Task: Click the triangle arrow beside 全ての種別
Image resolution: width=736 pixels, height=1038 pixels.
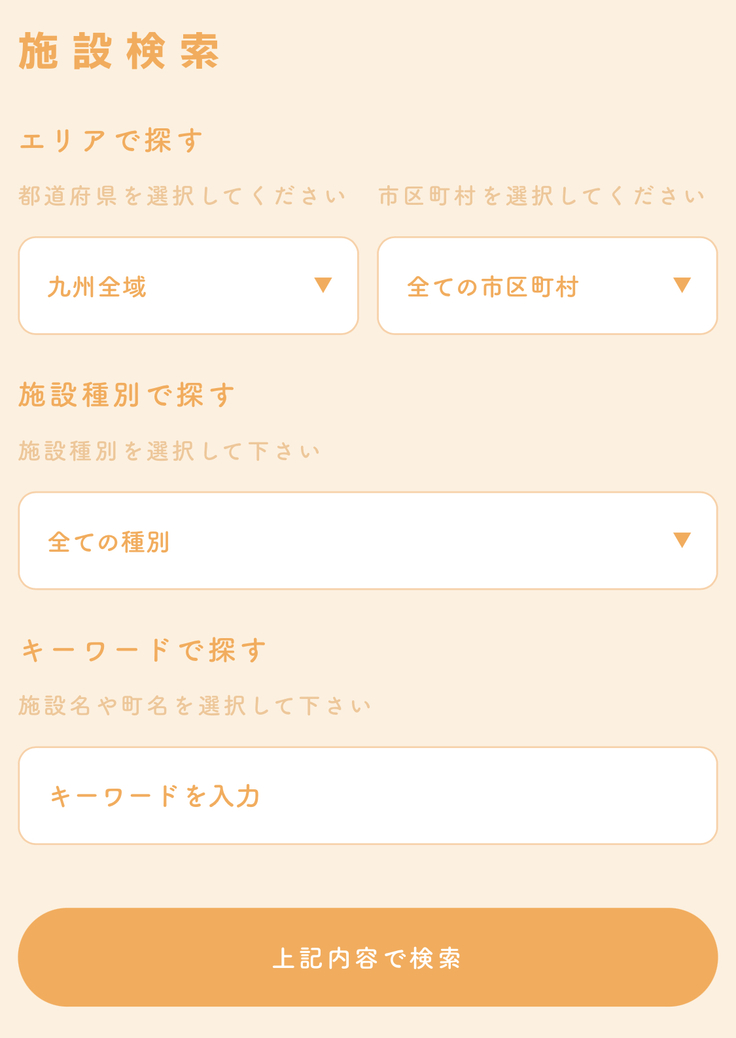Action: (682, 540)
